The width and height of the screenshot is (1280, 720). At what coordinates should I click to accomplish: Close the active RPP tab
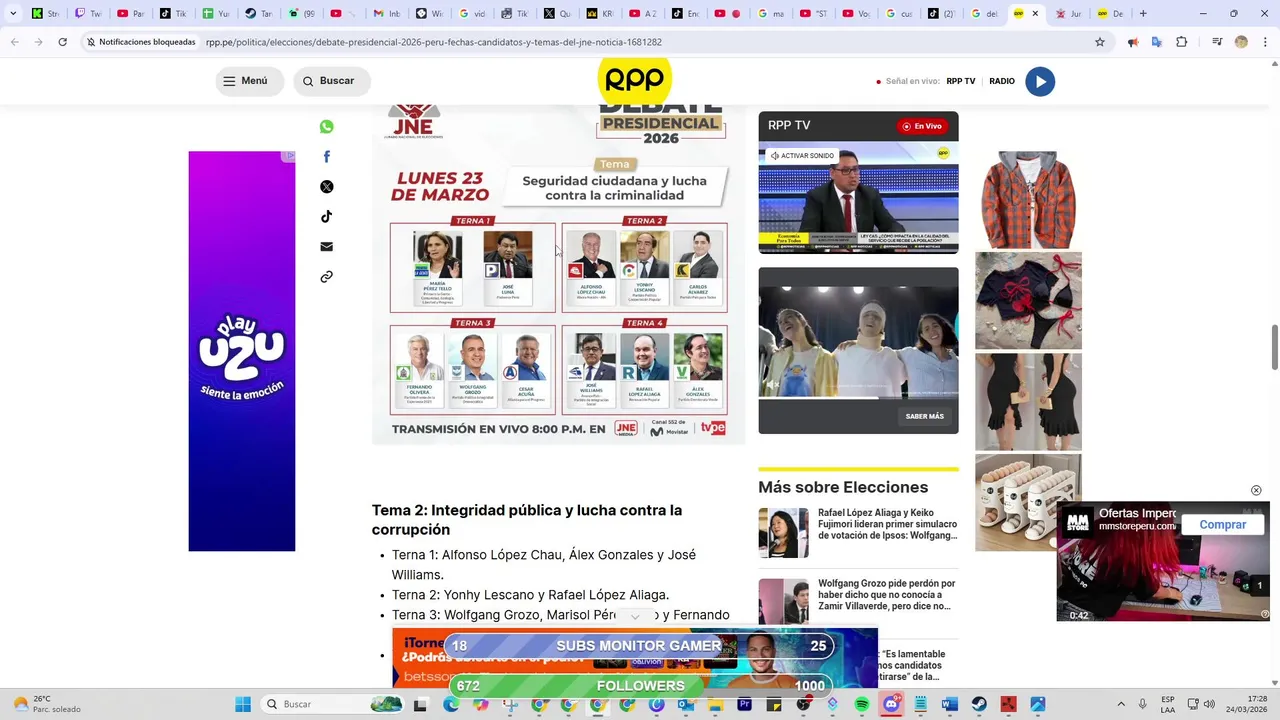(1035, 14)
